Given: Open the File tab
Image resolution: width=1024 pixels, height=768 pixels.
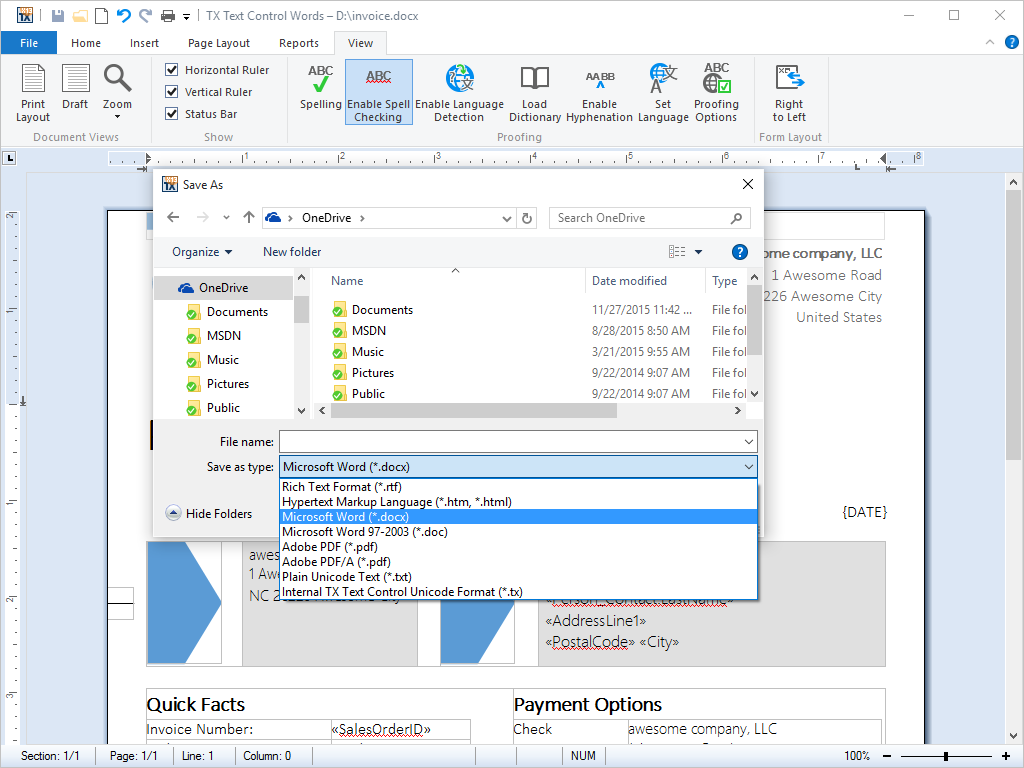Looking at the screenshot, I should click(x=29, y=43).
